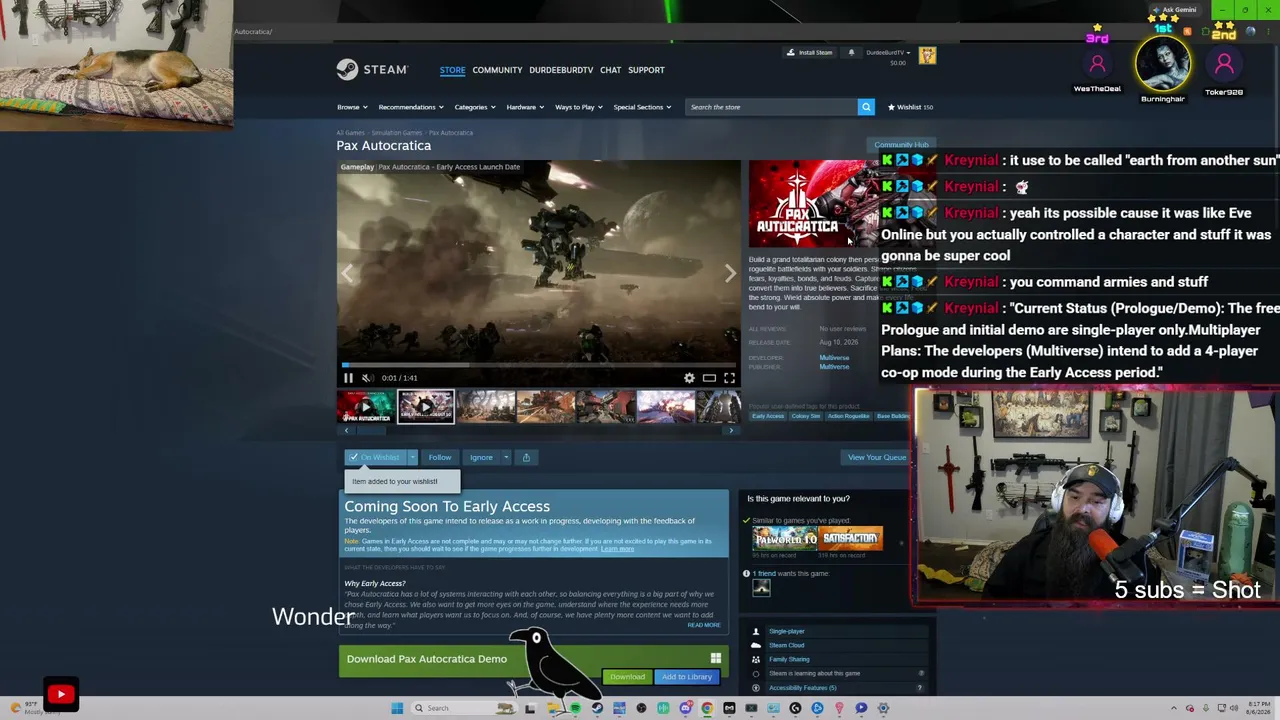This screenshot has width=1280, height=720.
Task: Open the Wishlist link with star
Action: (910, 107)
